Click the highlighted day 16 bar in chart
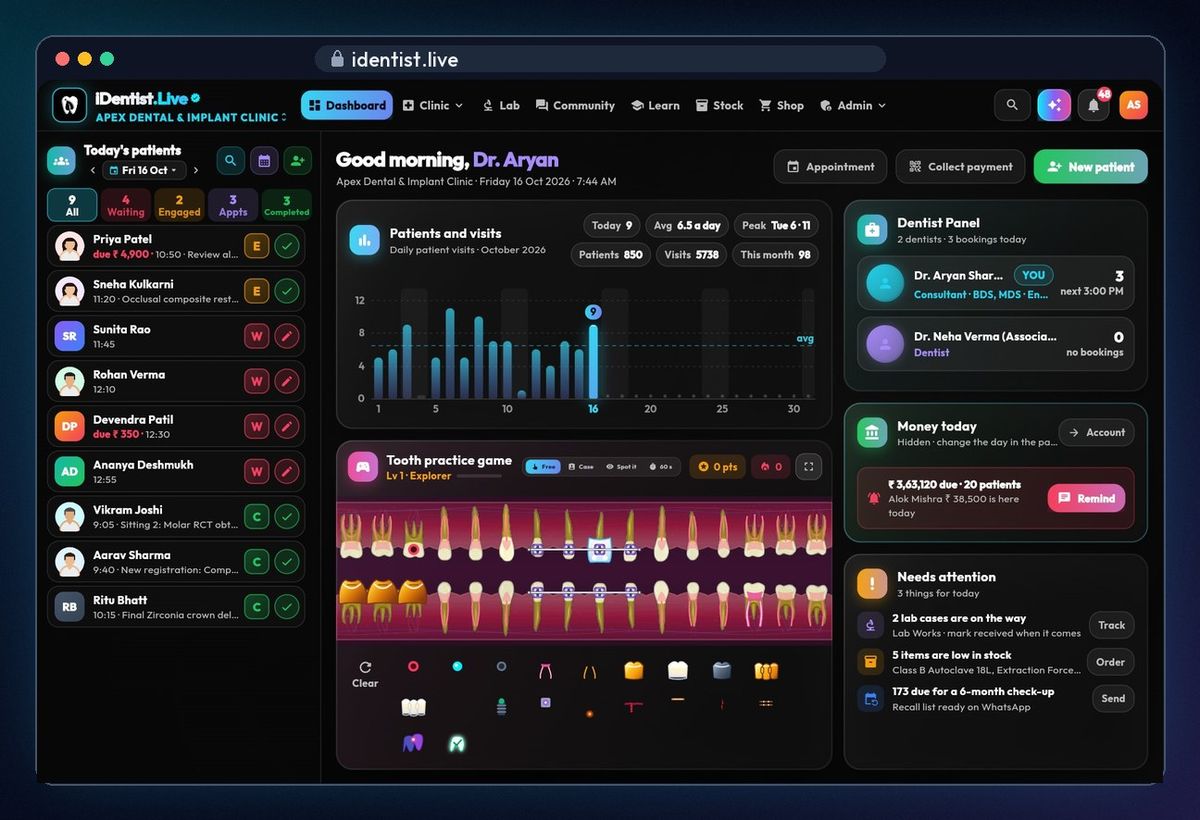 [593, 361]
